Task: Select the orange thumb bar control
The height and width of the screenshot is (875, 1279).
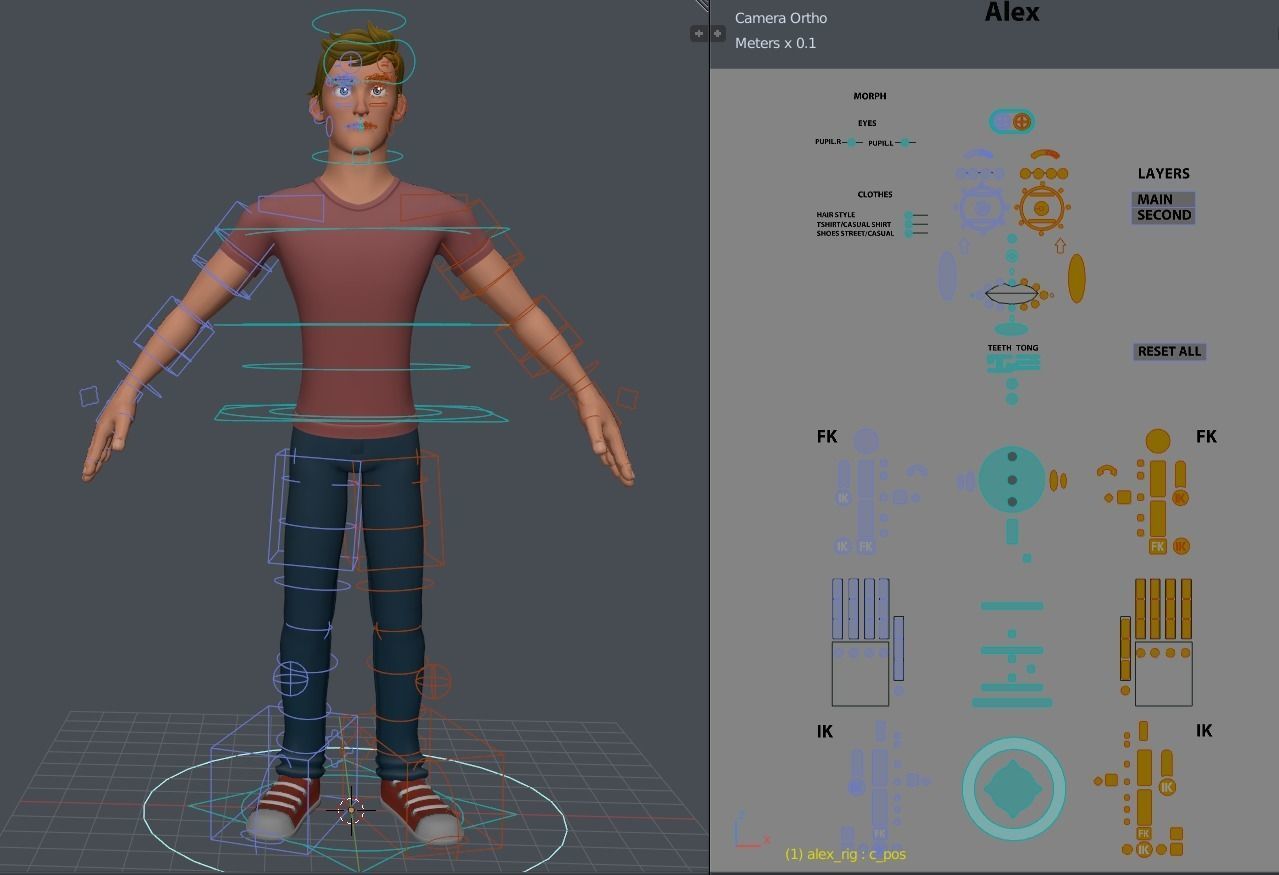Action: coord(1125,648)
